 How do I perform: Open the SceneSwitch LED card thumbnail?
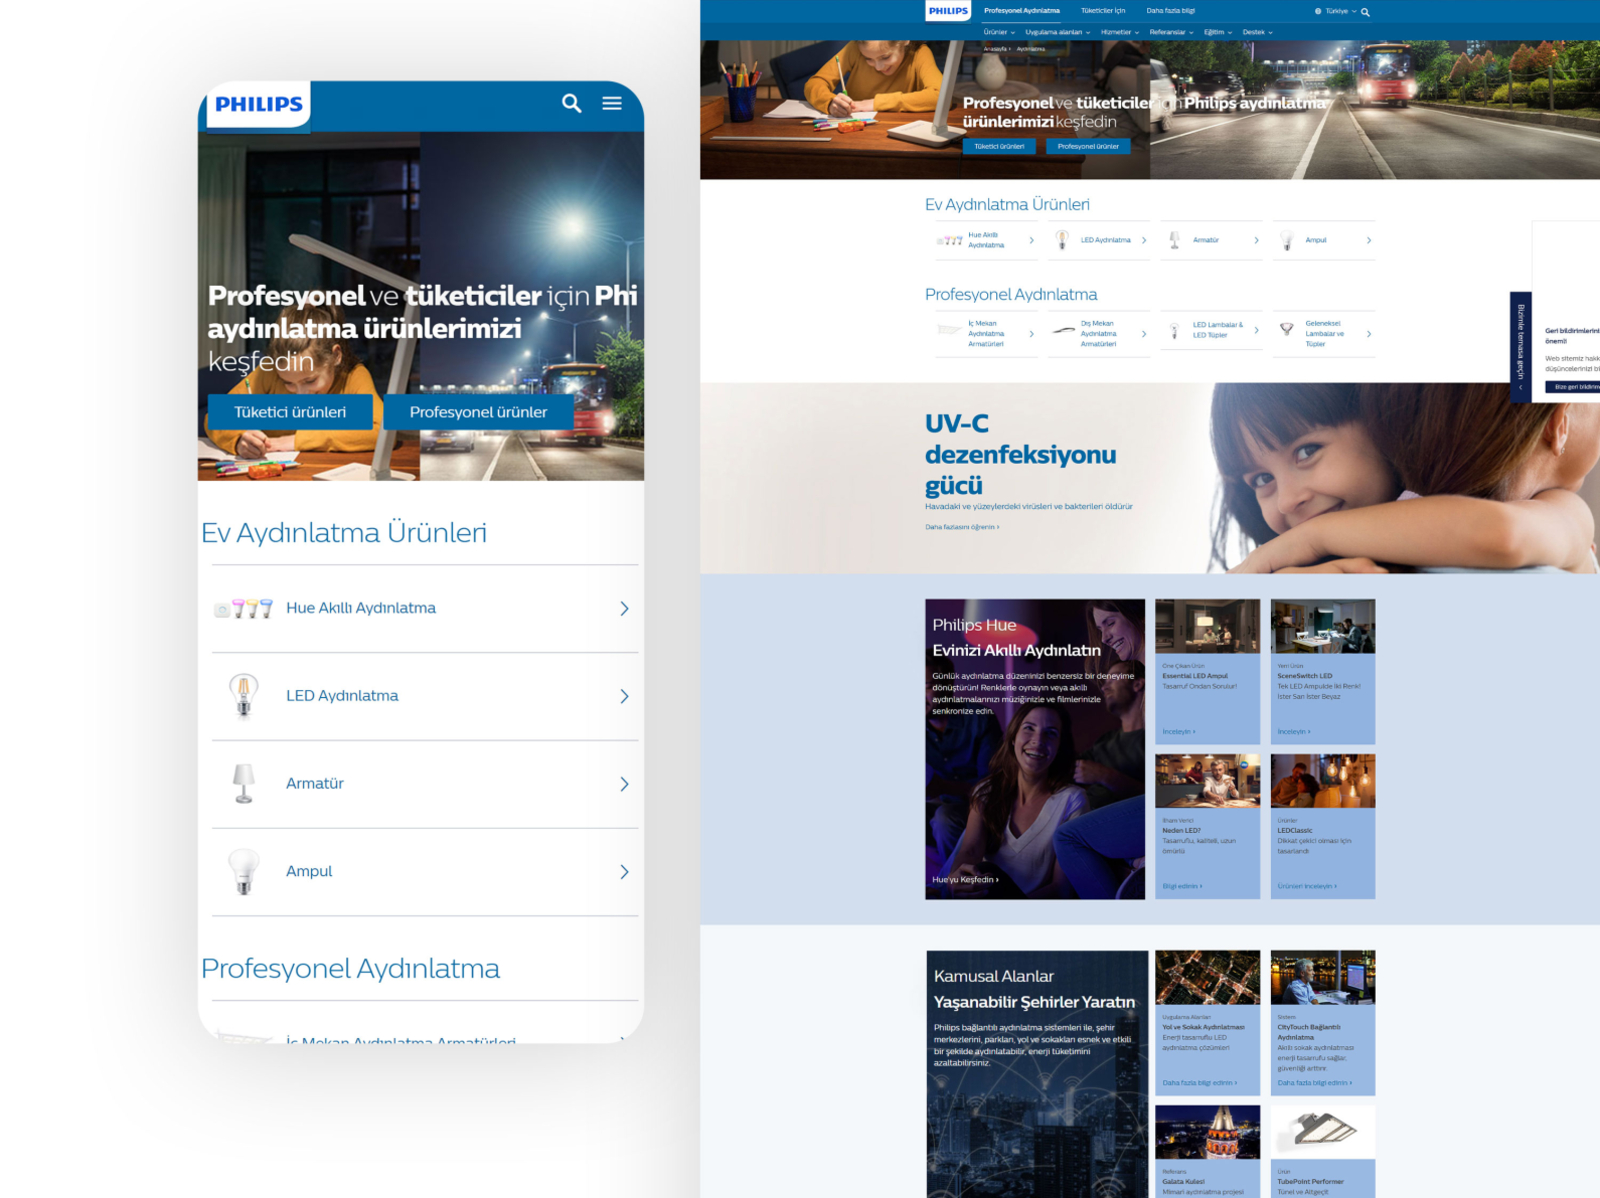pos(1323,626)
